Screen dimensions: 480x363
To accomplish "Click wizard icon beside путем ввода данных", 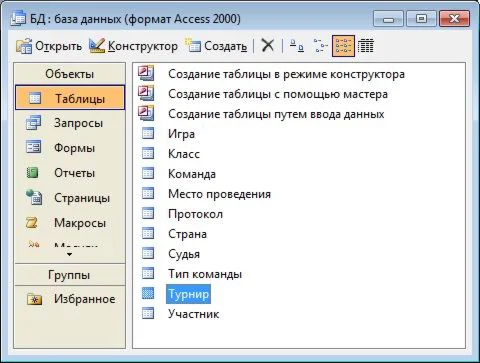I will (146, 113).
